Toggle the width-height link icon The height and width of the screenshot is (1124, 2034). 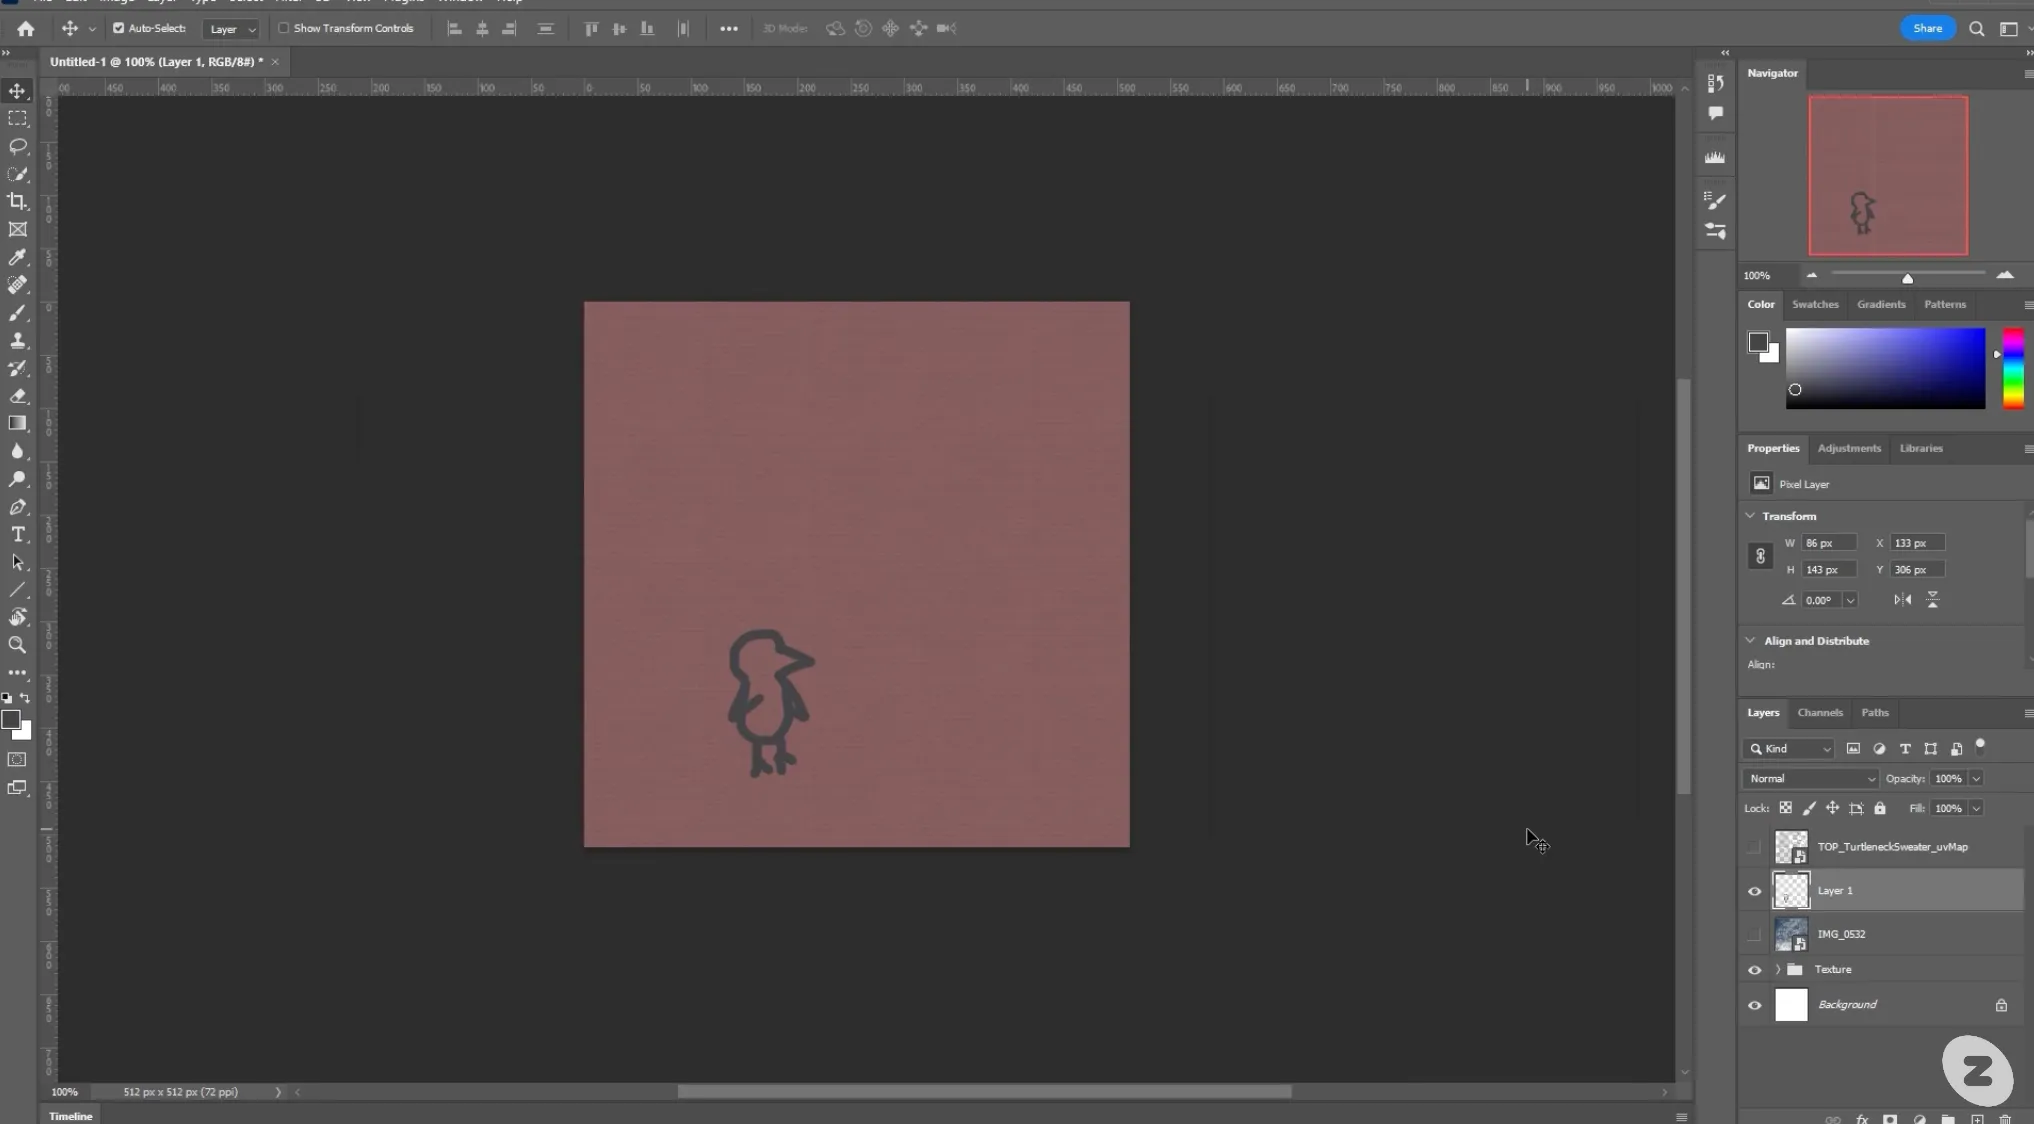(1760, 556)
